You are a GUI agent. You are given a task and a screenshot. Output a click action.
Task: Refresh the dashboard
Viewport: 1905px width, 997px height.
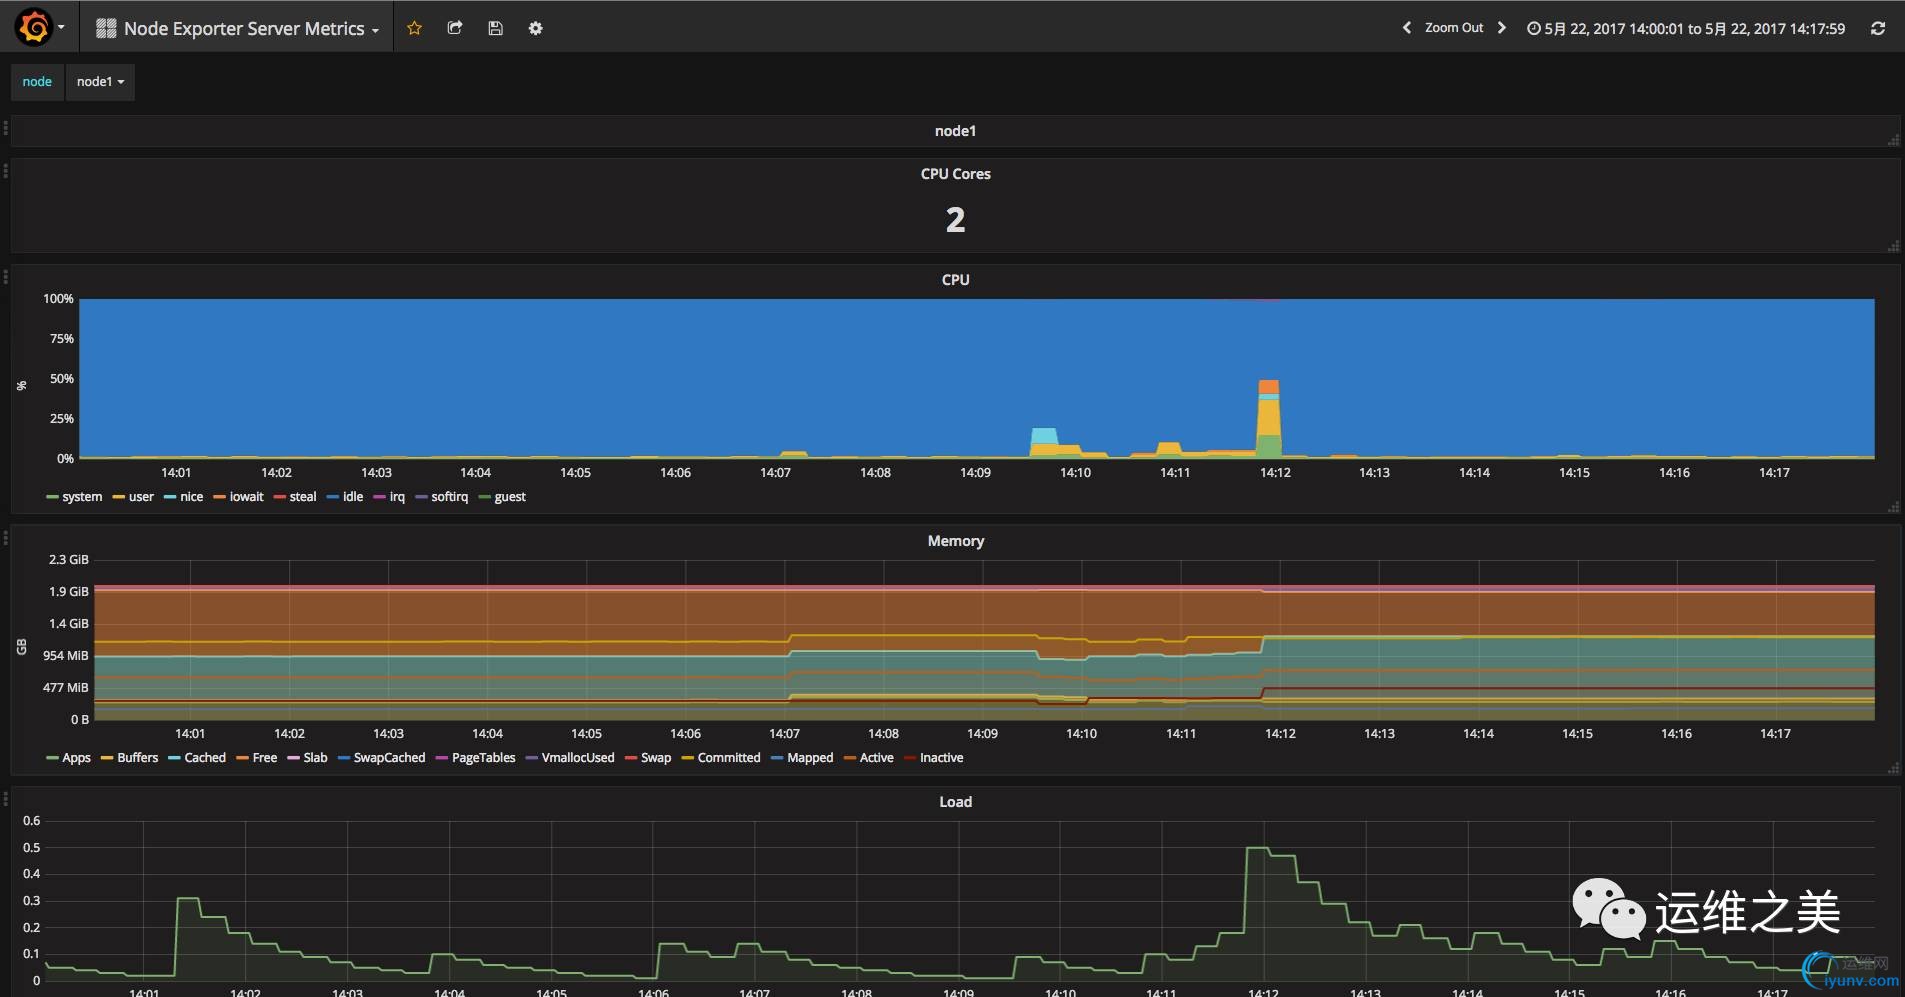(x=1878, y=28)
